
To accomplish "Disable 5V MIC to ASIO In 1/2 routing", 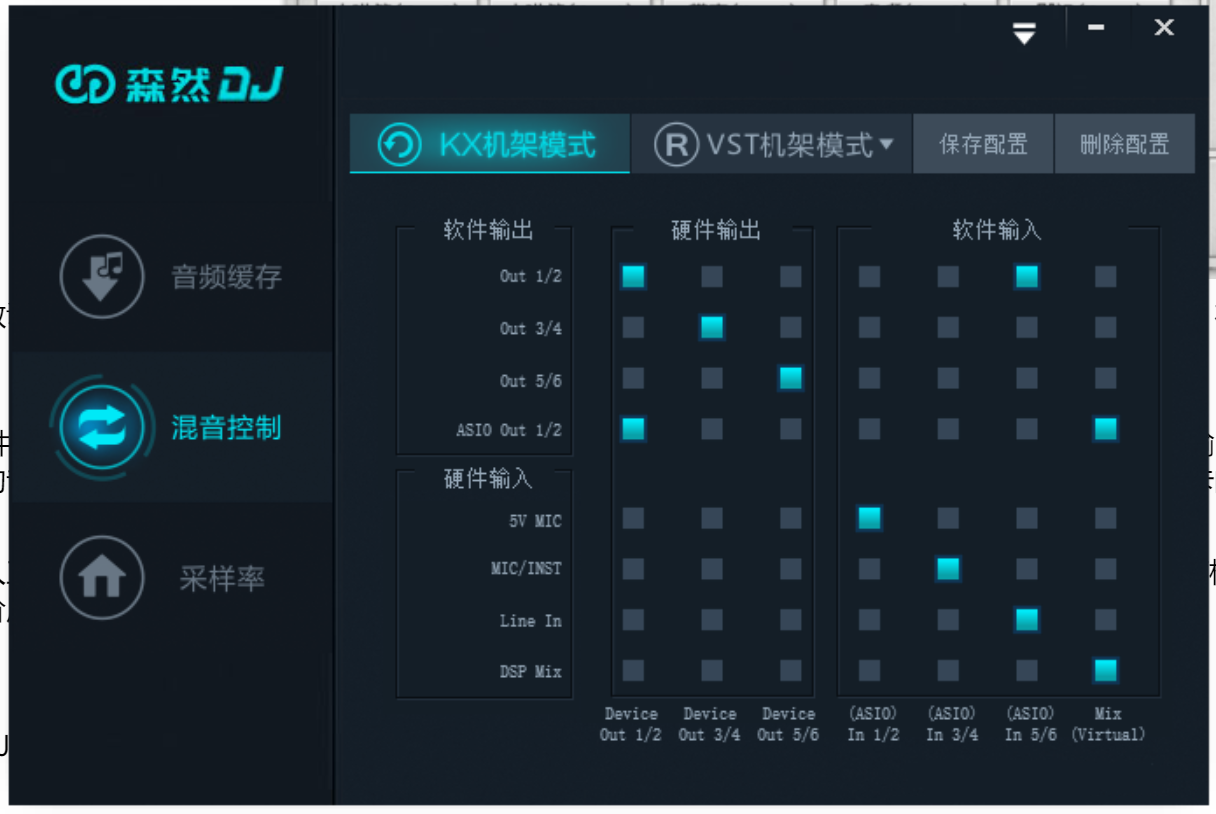I will click(x=869, y=518).
